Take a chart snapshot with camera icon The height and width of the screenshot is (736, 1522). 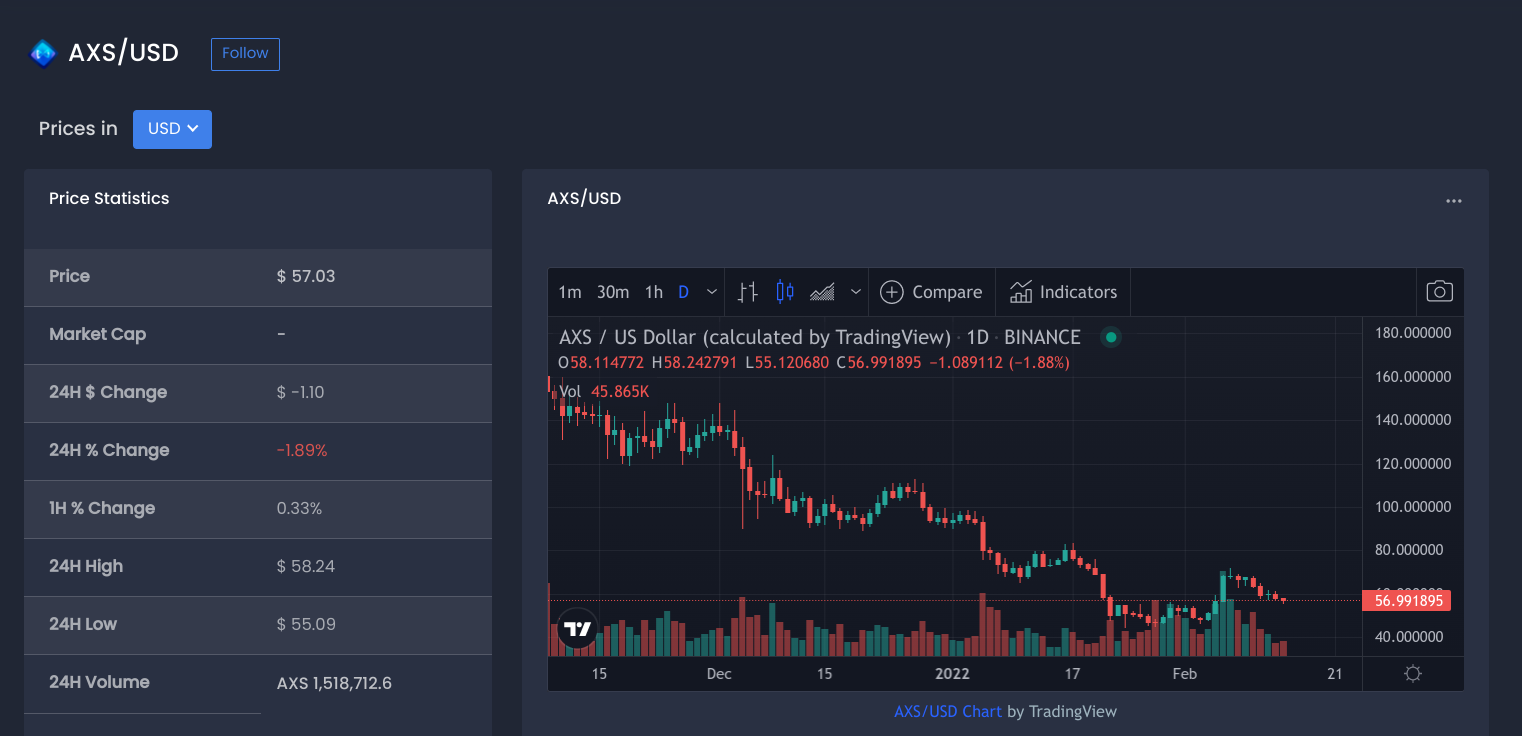pyautogui.click(x=1439, y=292)
